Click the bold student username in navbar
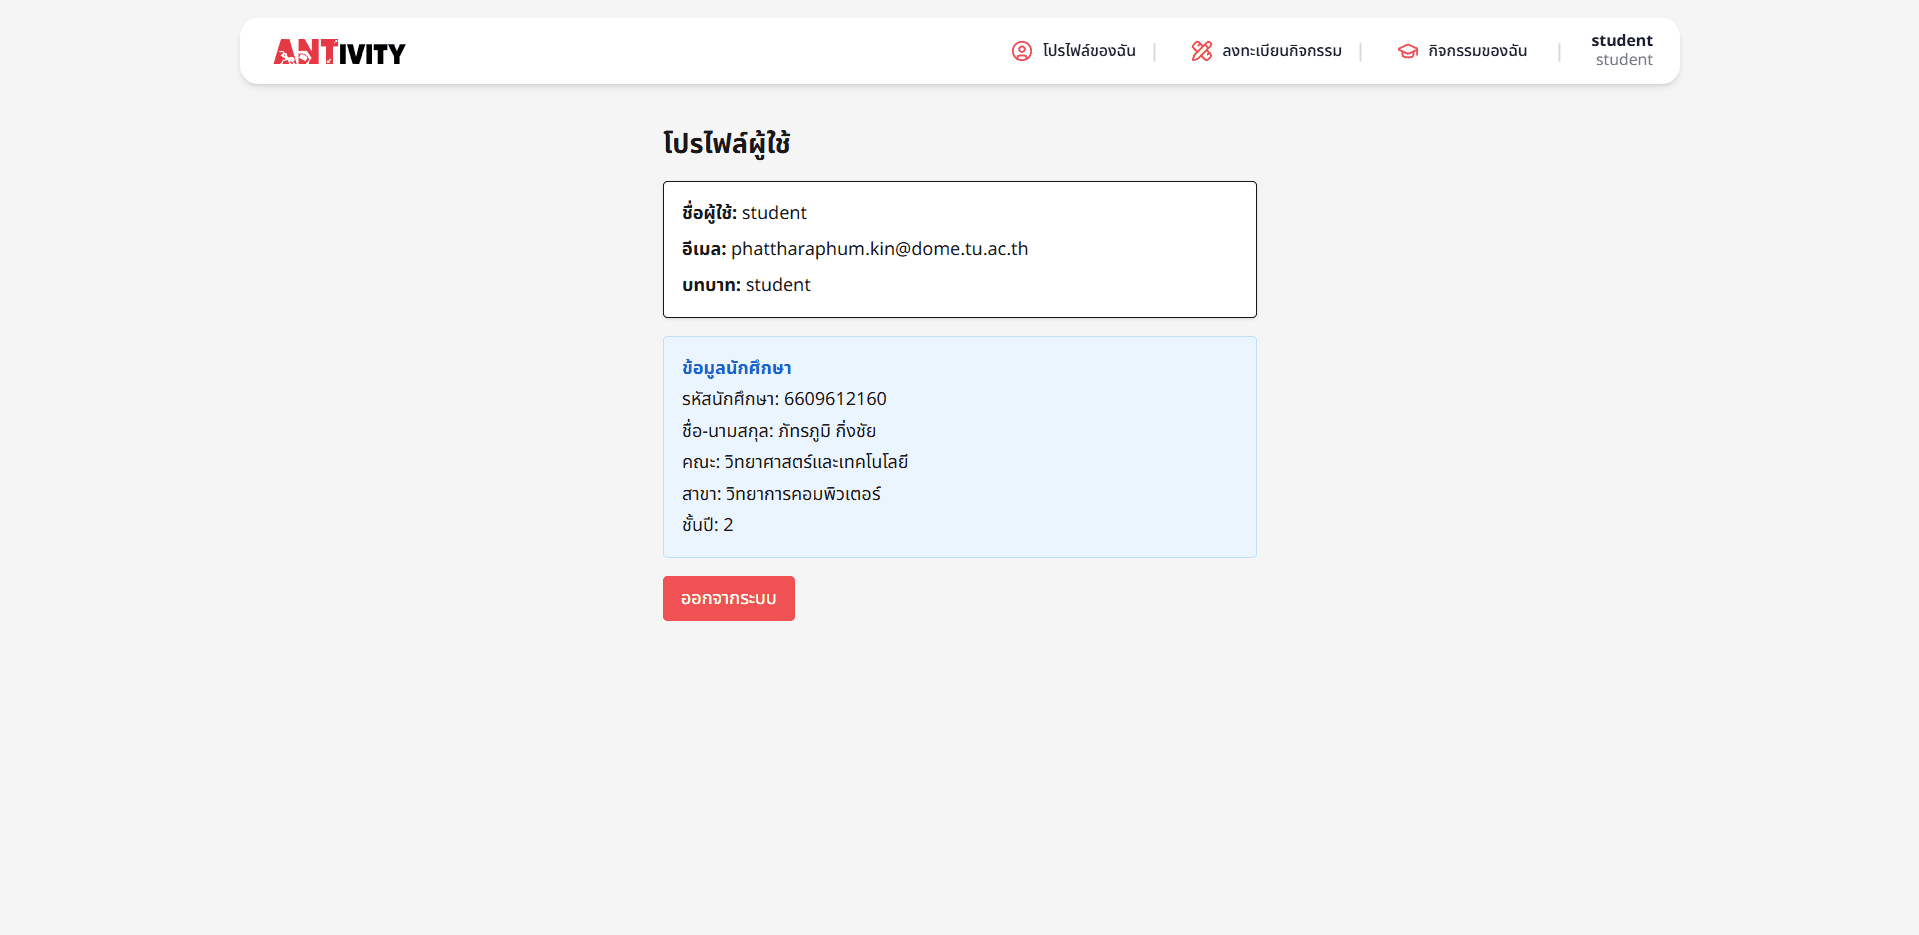1919x935 pixels. [1621, 41]
